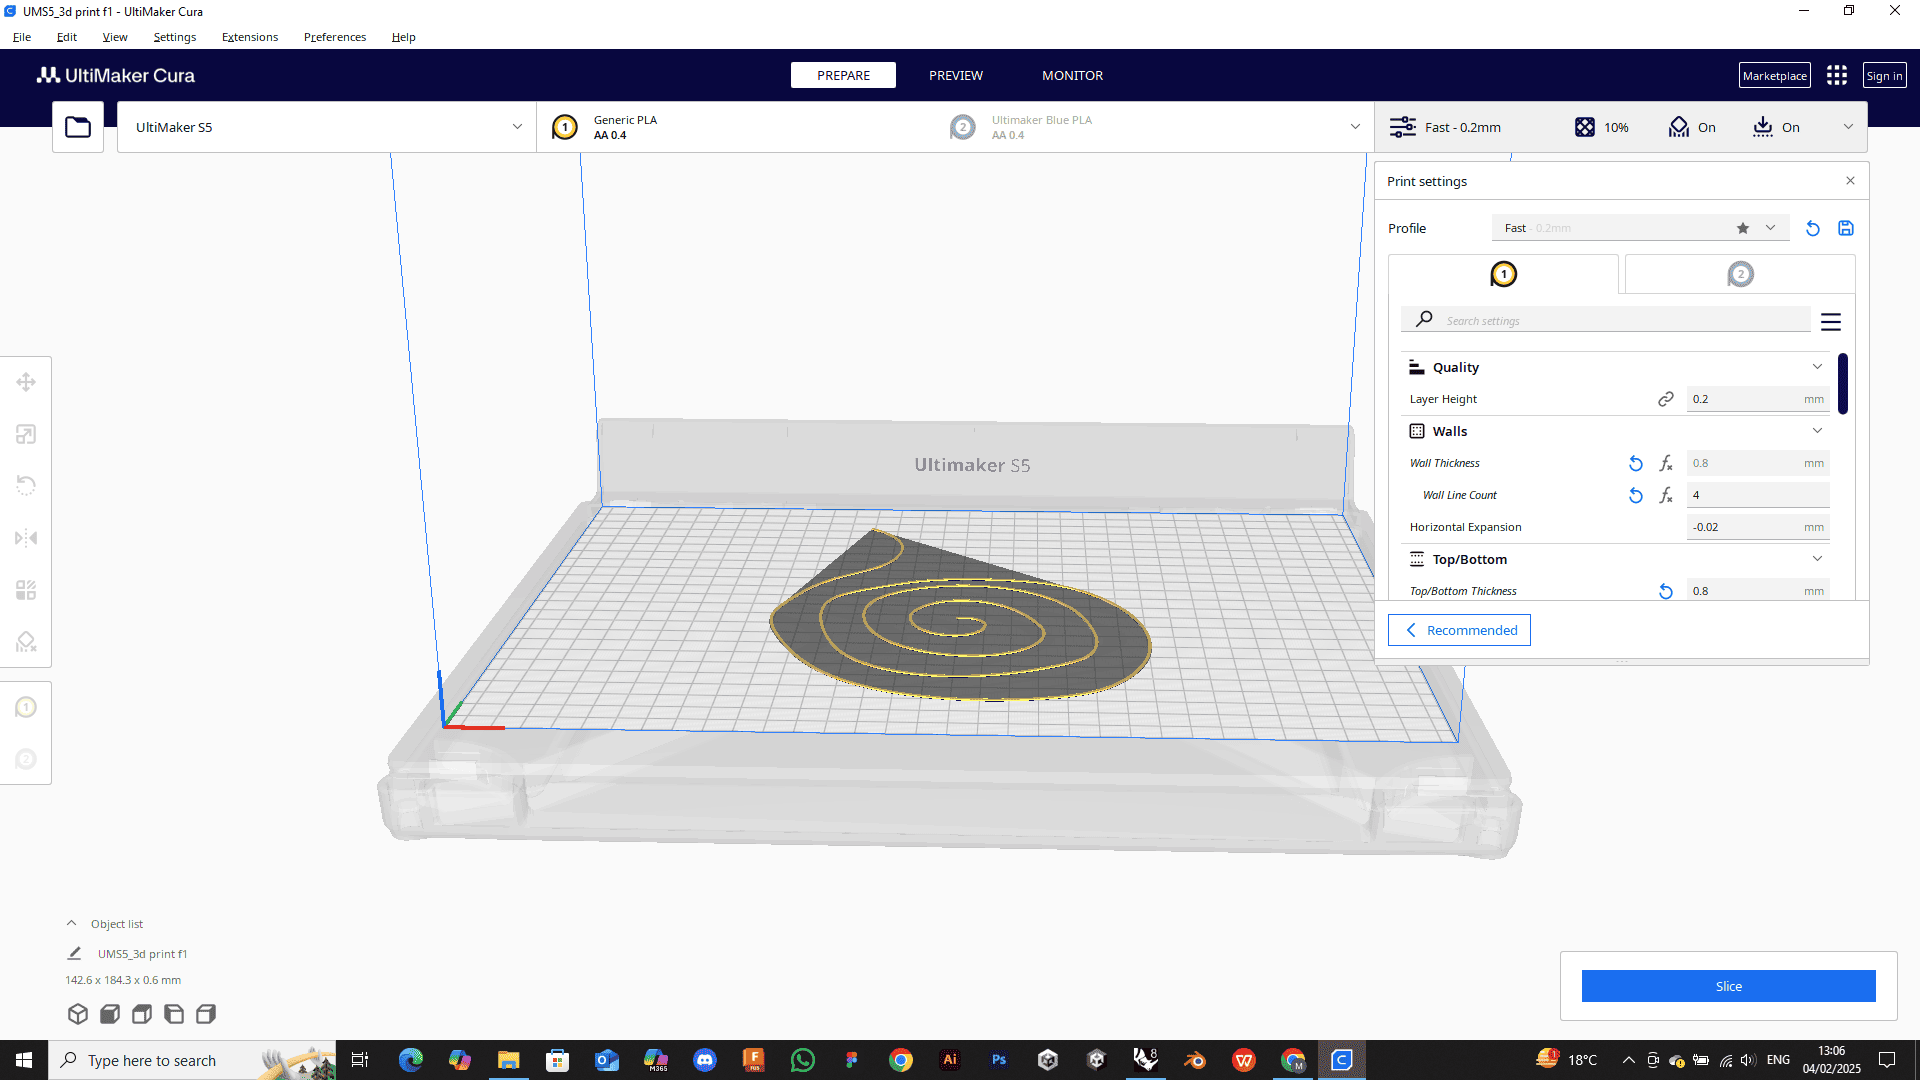This screenshot has width=1920, height=1080.
Task: Select the extruder 2 settings tab
Action: (x=1740, y=274)
